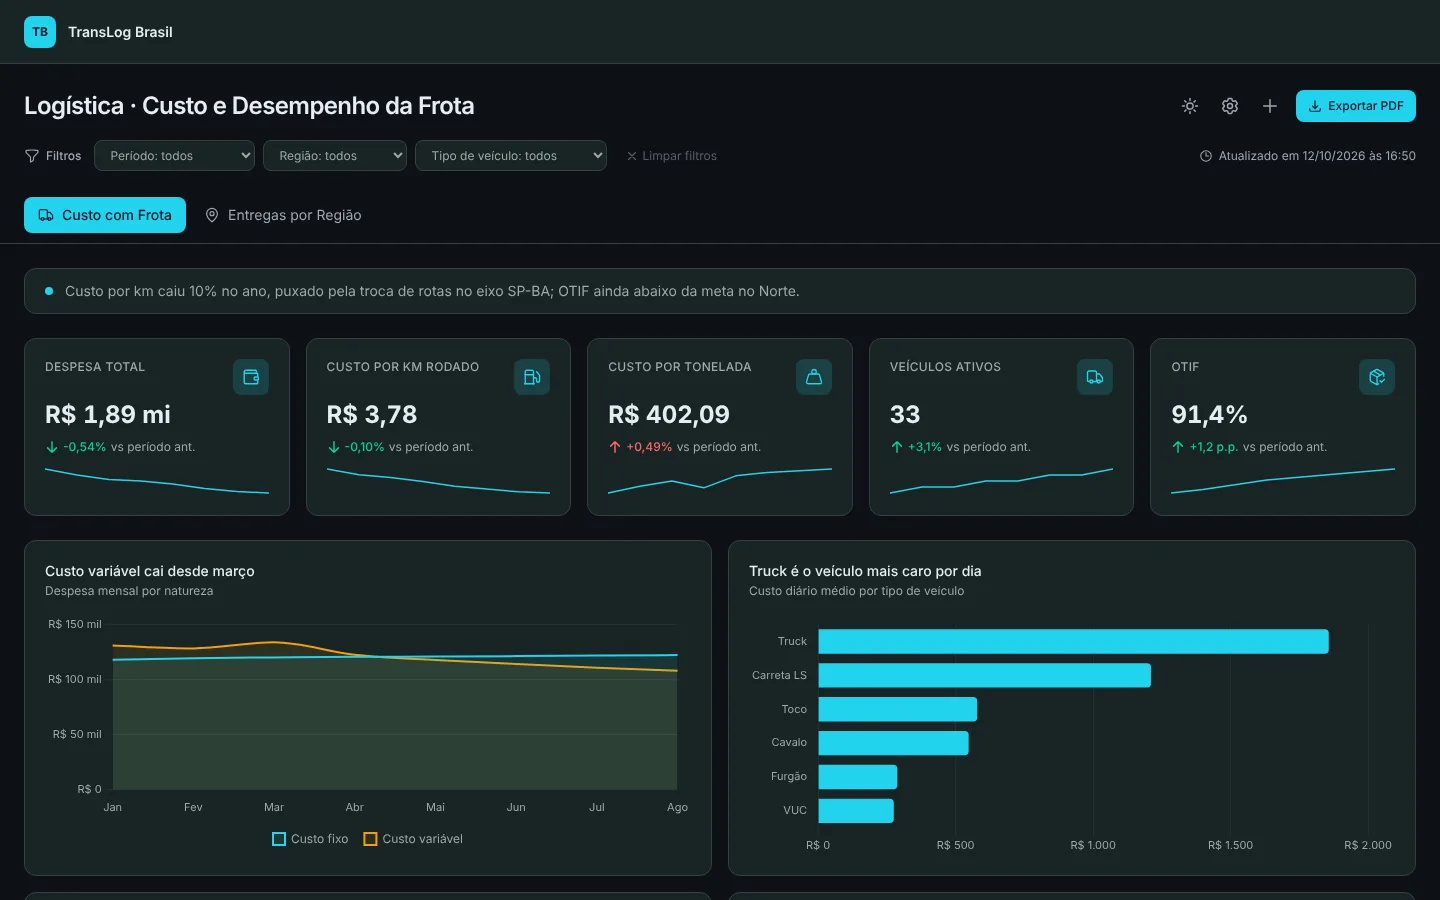The height and width of the screenshot is (900, 1440).
Task: Click the weight icon on Custo por Tonelada card
Action: tap(814, 377)
